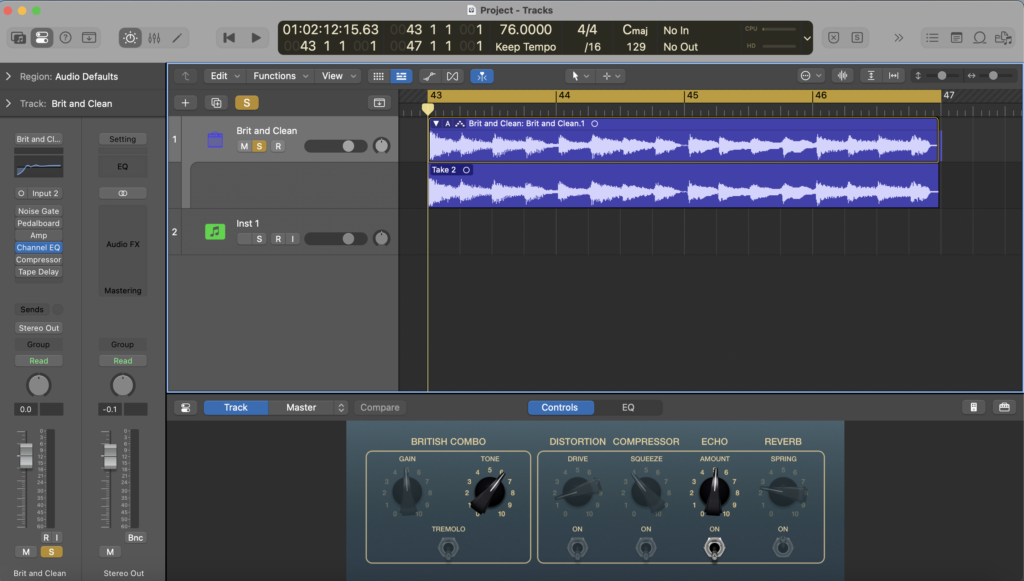Collapse take folder disclosure triangle

pyautogui.click(x=436, y=123)
